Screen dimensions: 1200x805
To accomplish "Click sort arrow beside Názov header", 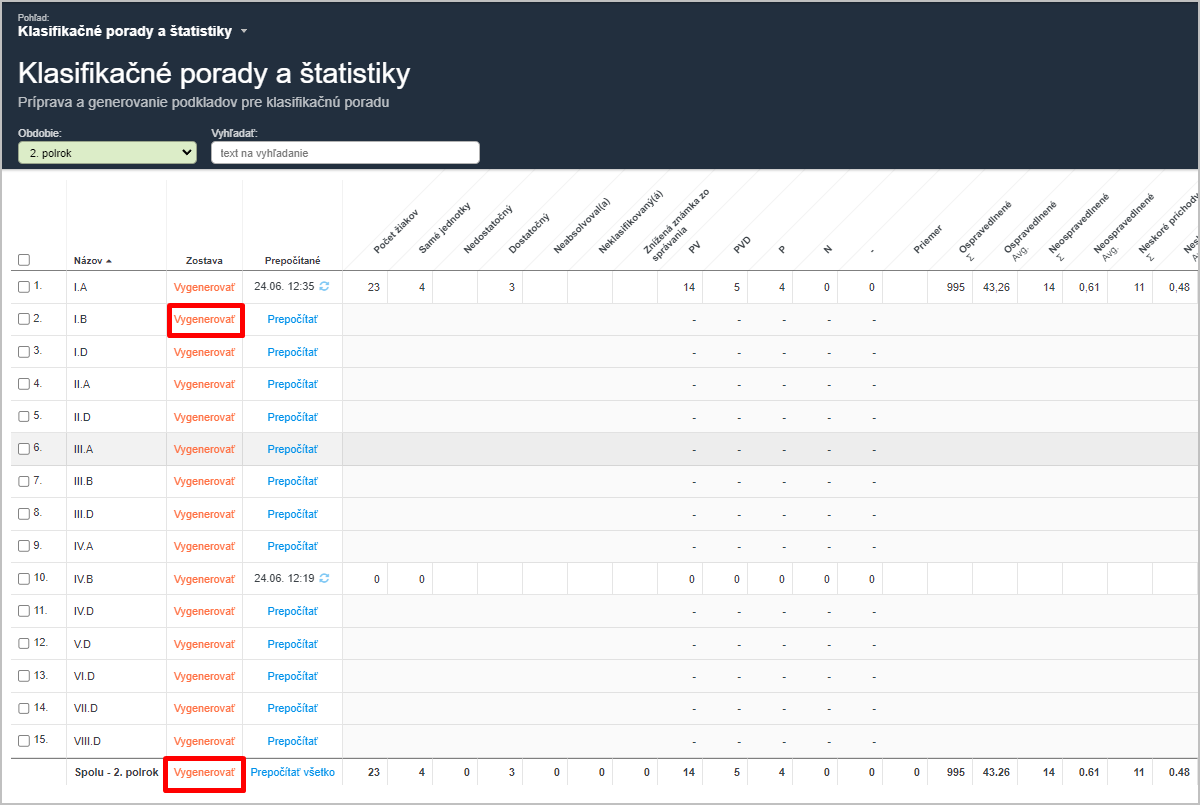I will [x=109, y=261].
